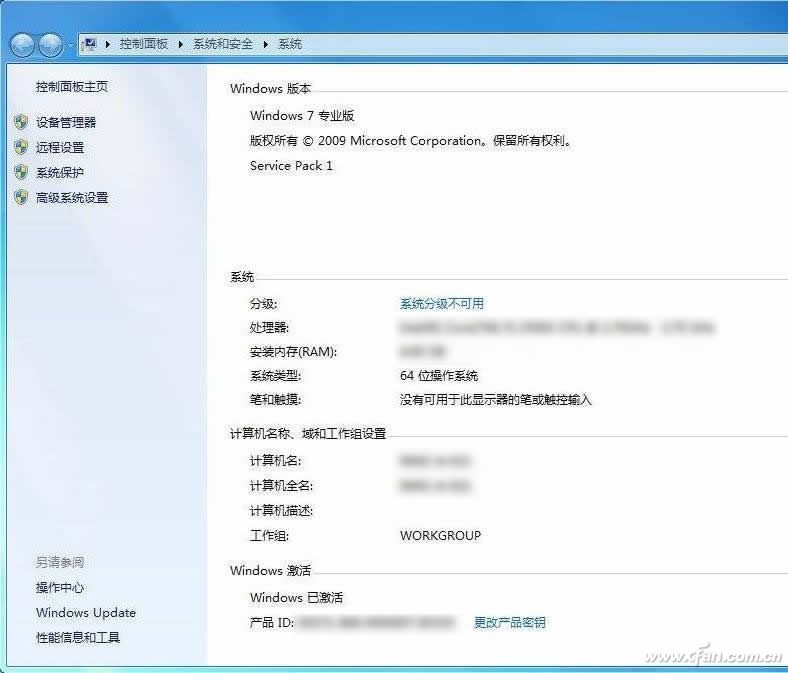Go forward with the Forward arrow button

tap(51, 45)
